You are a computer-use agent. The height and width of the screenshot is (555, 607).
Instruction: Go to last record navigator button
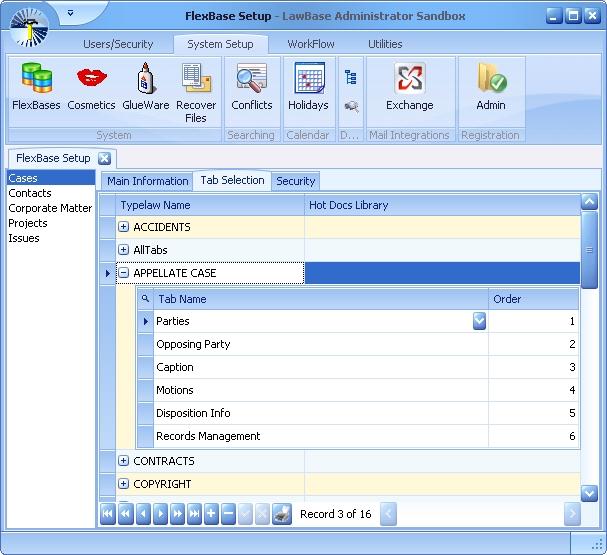pyautogui.click(x=194, y=514)
